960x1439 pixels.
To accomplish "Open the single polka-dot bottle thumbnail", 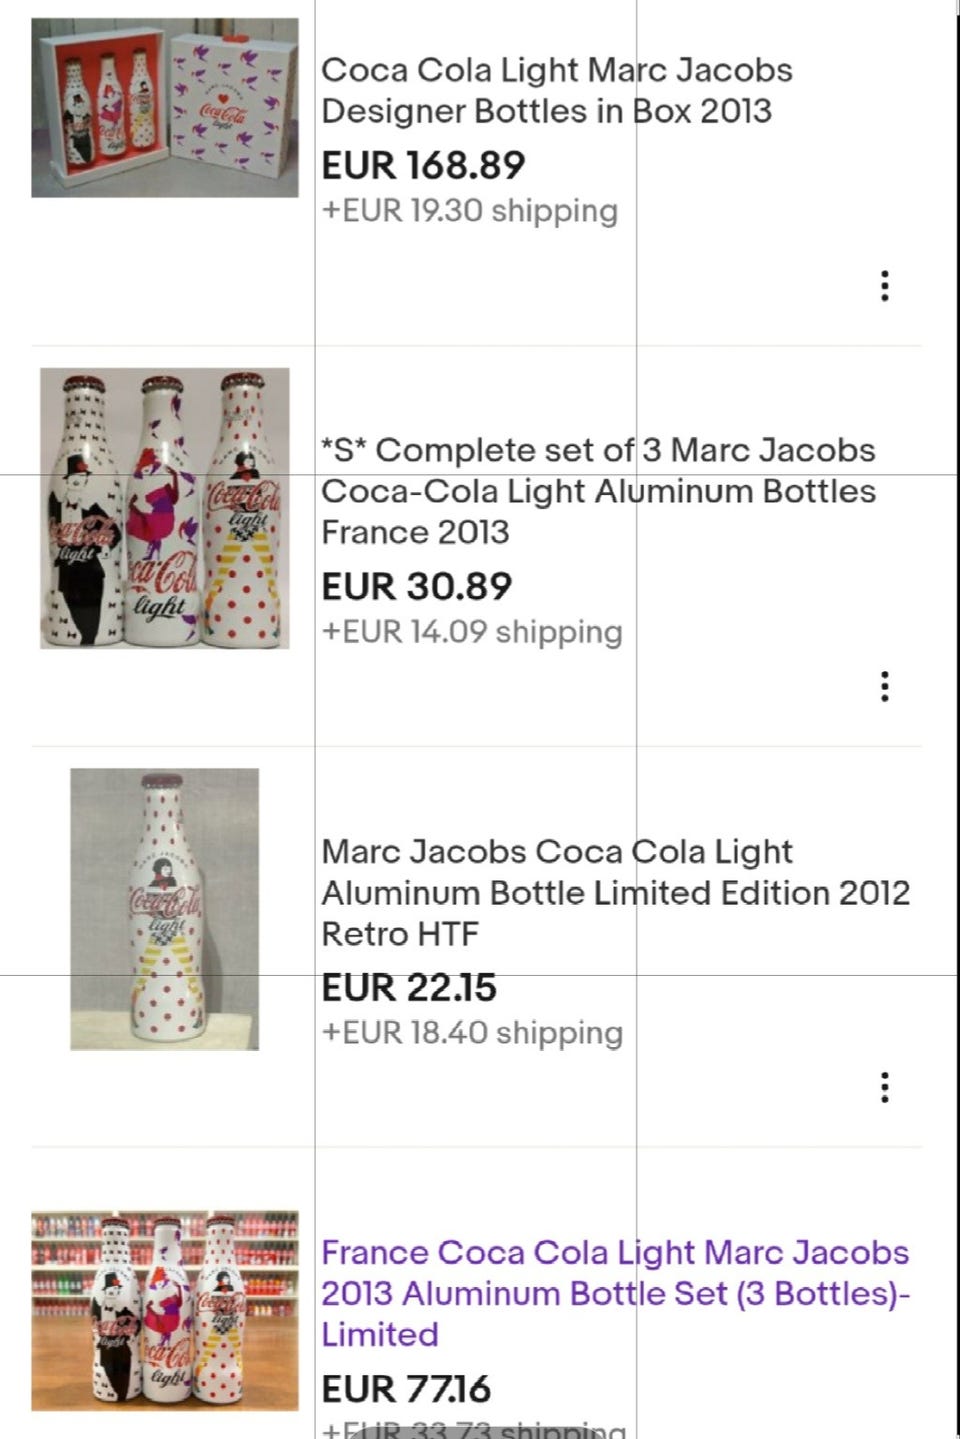I will tap(165, 909).
